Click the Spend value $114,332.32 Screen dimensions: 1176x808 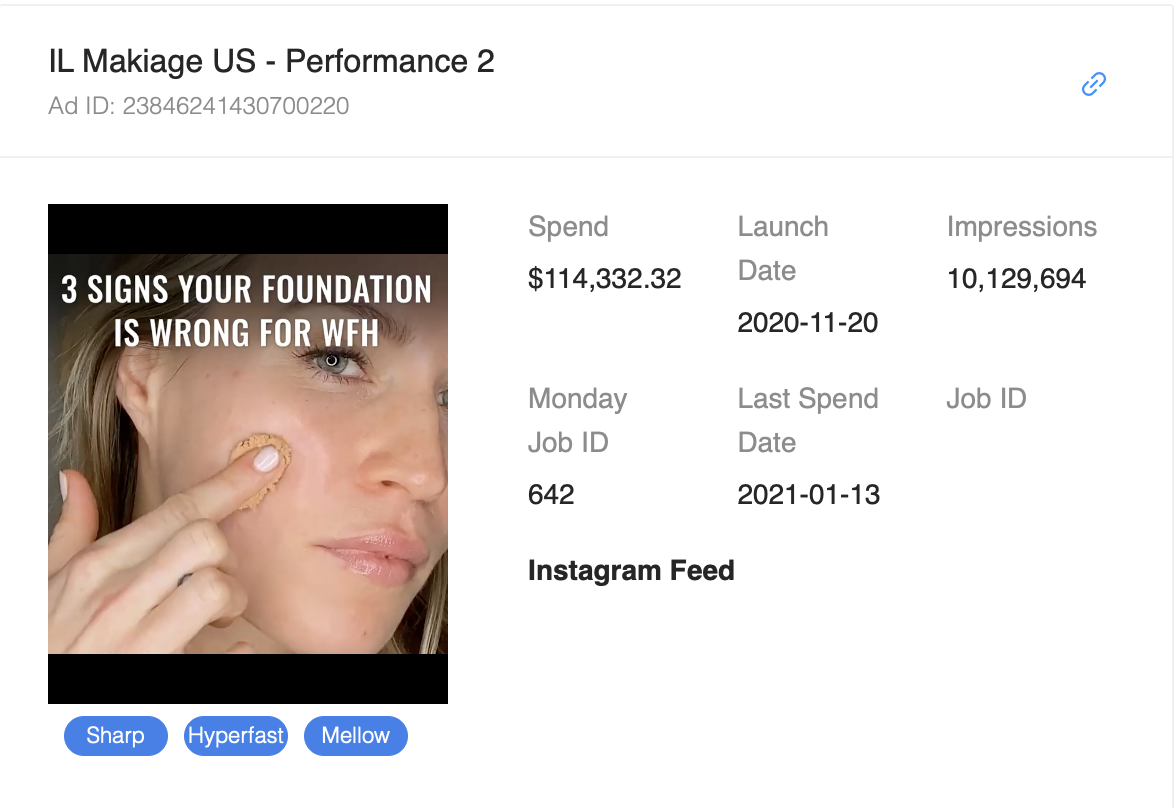point(604,279)
